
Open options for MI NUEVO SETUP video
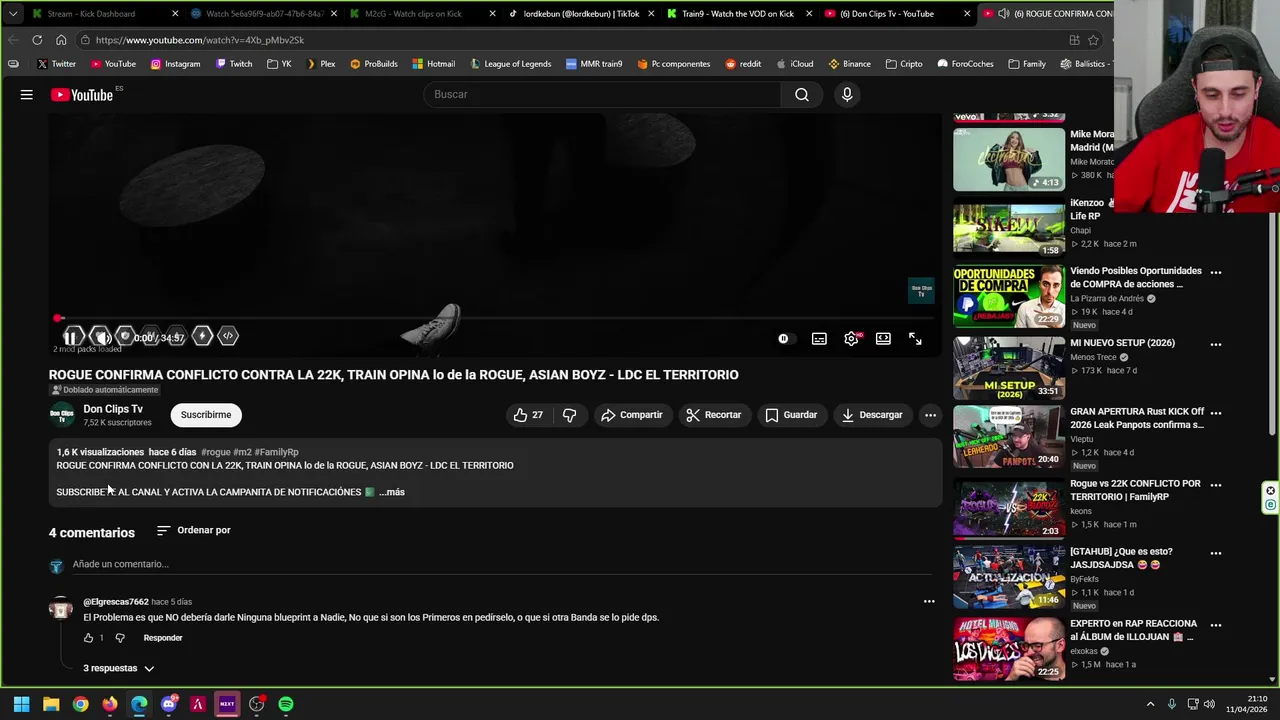tap(1216, 344)
